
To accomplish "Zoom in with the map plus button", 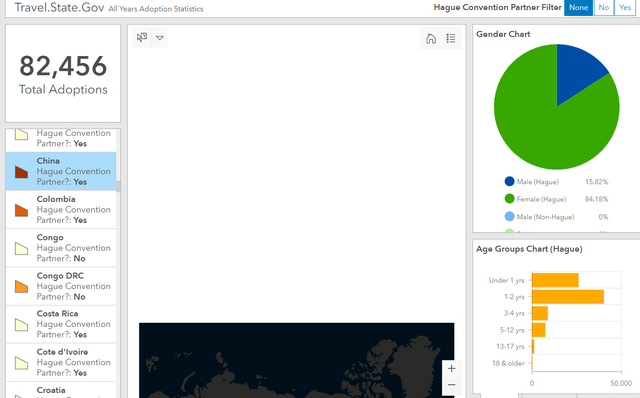I will tap(451, 369).
